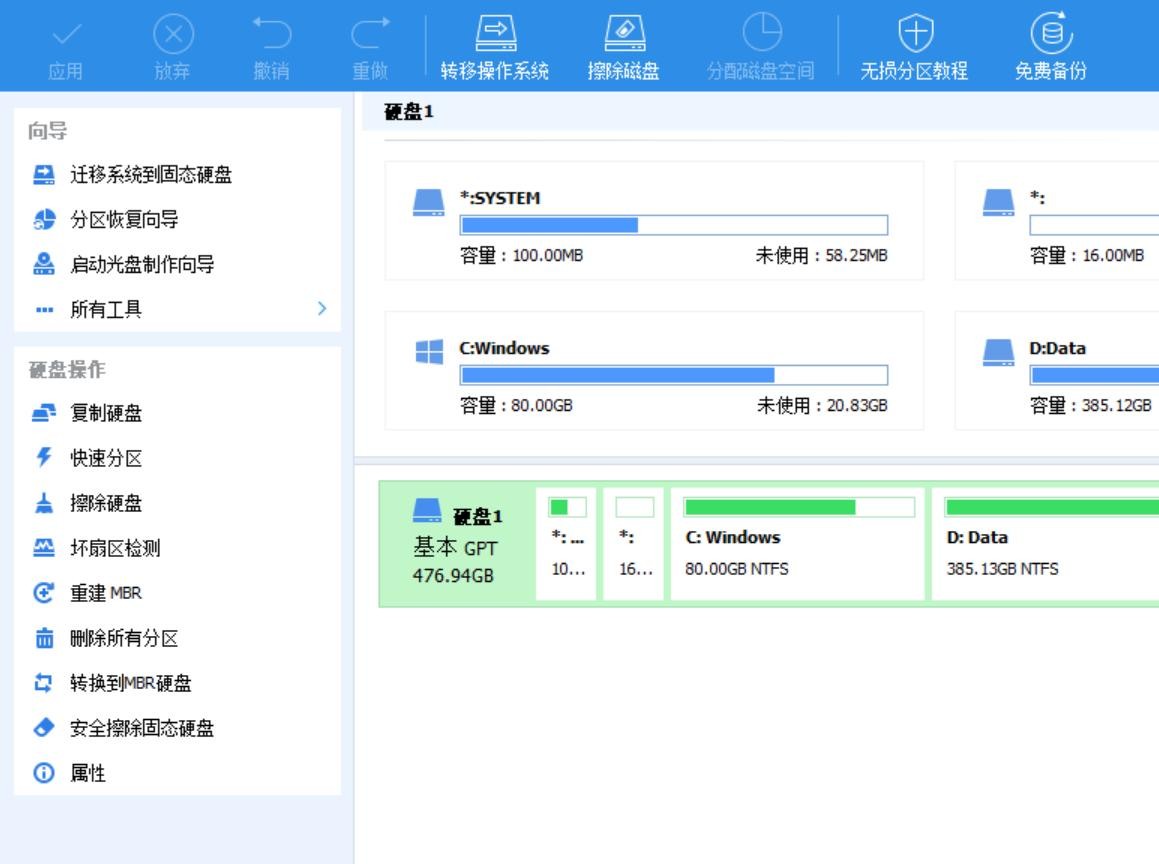Click 重建 MBR in disk operations
This screenshot has width=1159, height=864.
[106, 593]
